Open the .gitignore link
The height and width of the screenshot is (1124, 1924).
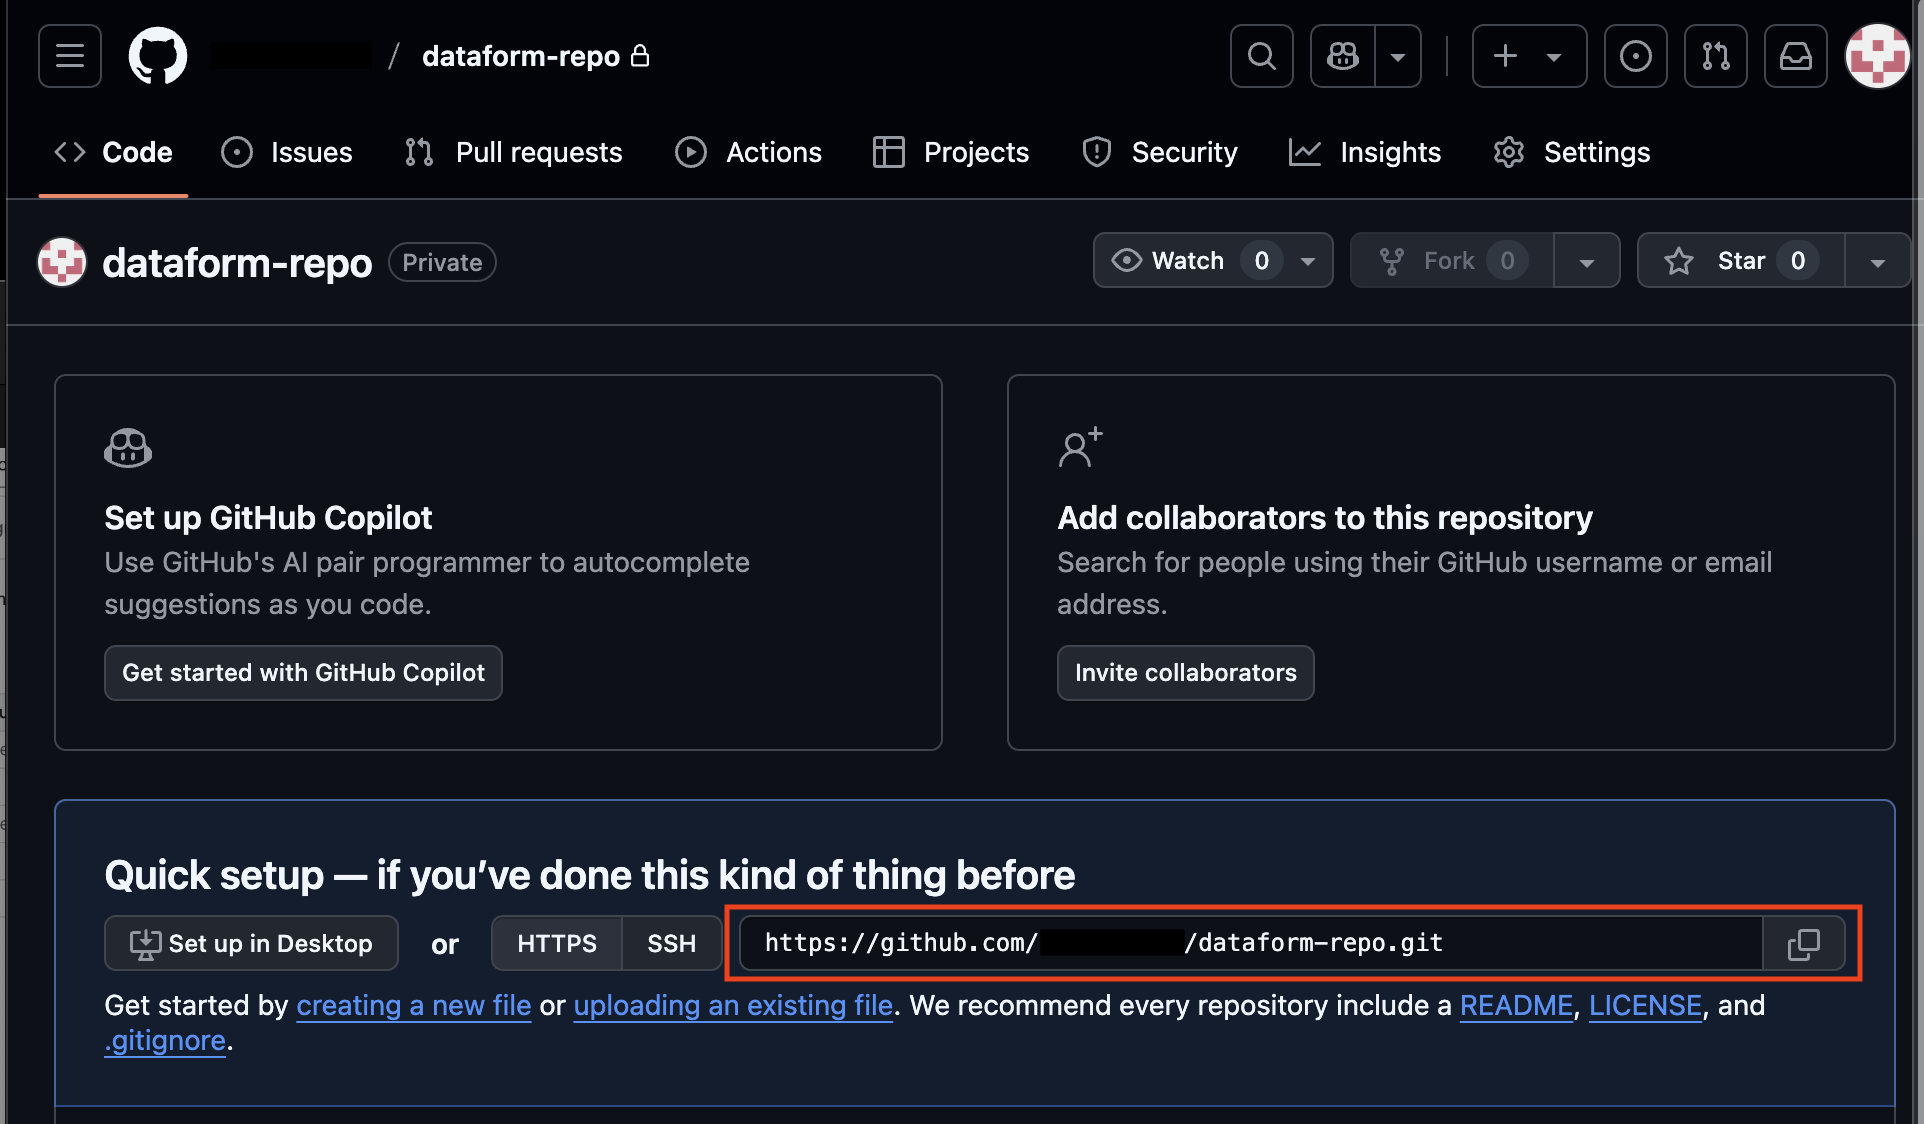pos(165,1041)
